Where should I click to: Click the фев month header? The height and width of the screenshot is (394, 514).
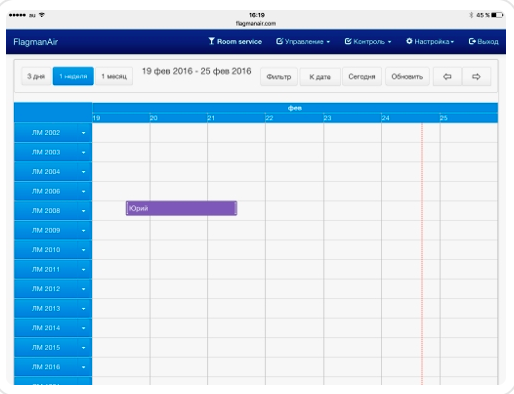(x=295, y=108)
